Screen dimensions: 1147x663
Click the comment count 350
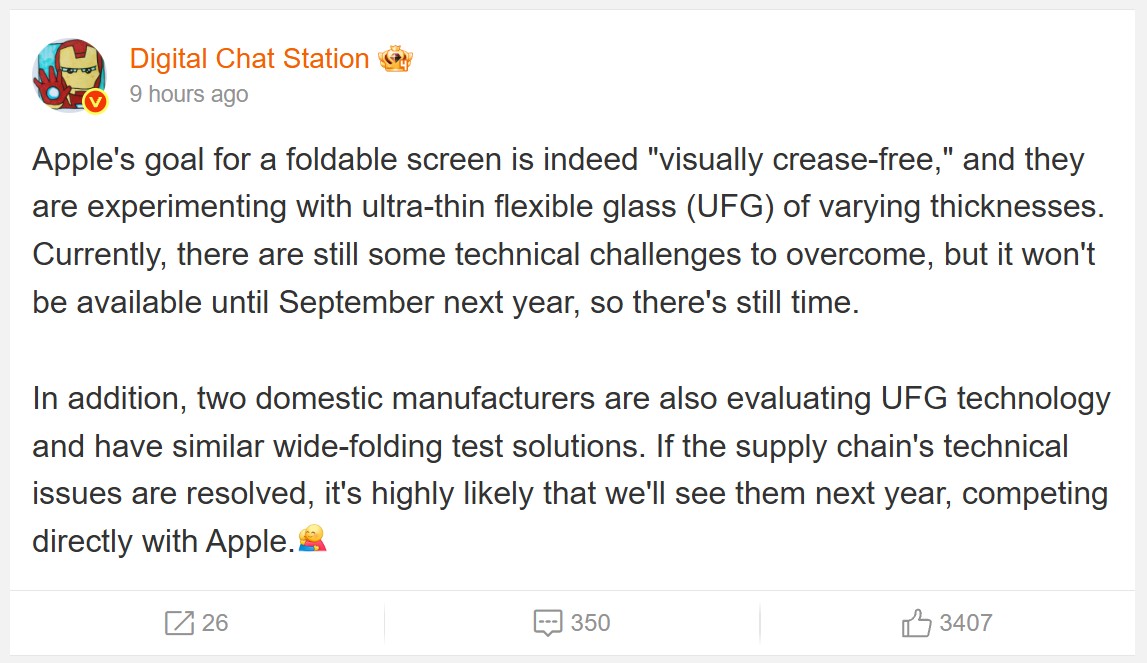point(590,623)
